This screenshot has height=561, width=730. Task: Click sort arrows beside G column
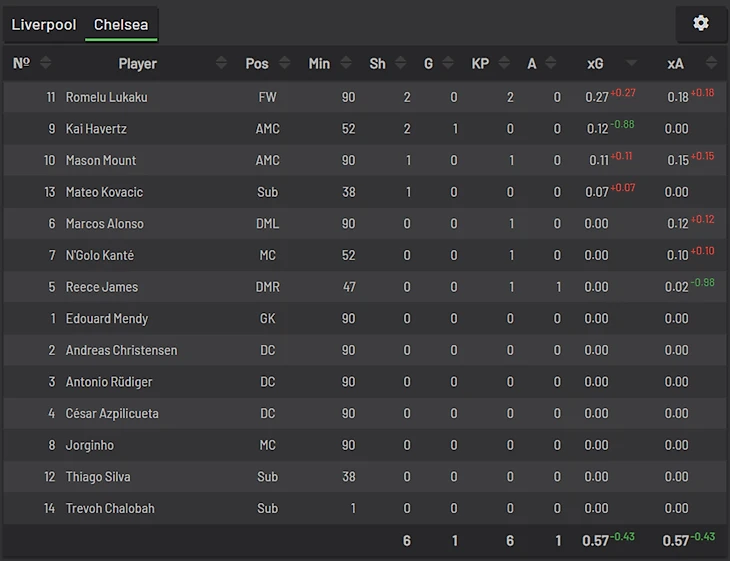pos(453,63)
